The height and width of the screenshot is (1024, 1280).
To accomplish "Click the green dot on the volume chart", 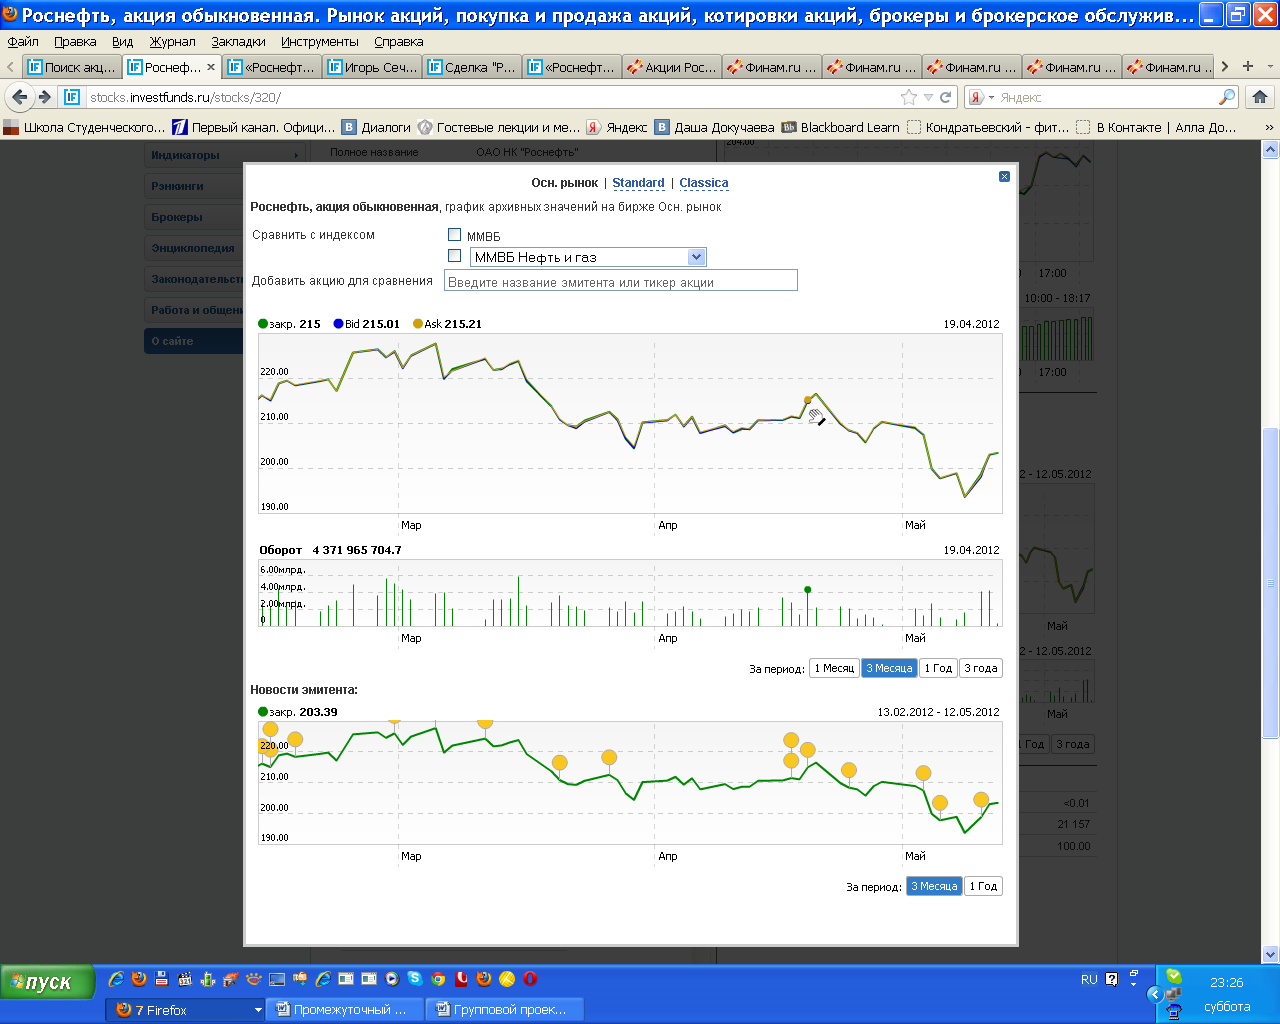I will point(808,590).
